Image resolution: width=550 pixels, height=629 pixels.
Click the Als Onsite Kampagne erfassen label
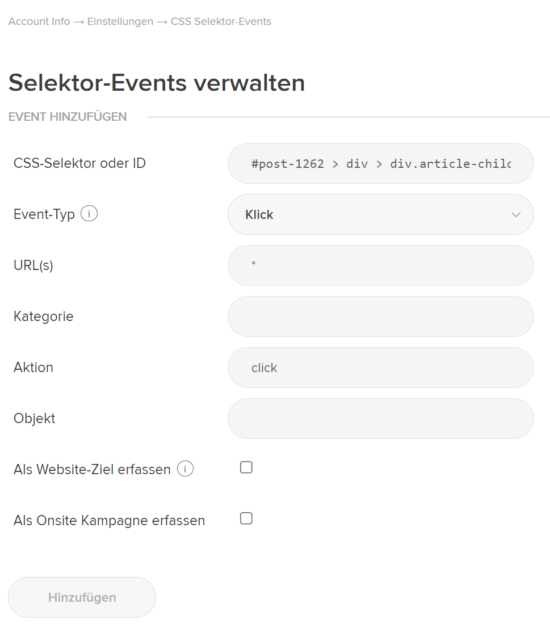(x=109, y=520)
